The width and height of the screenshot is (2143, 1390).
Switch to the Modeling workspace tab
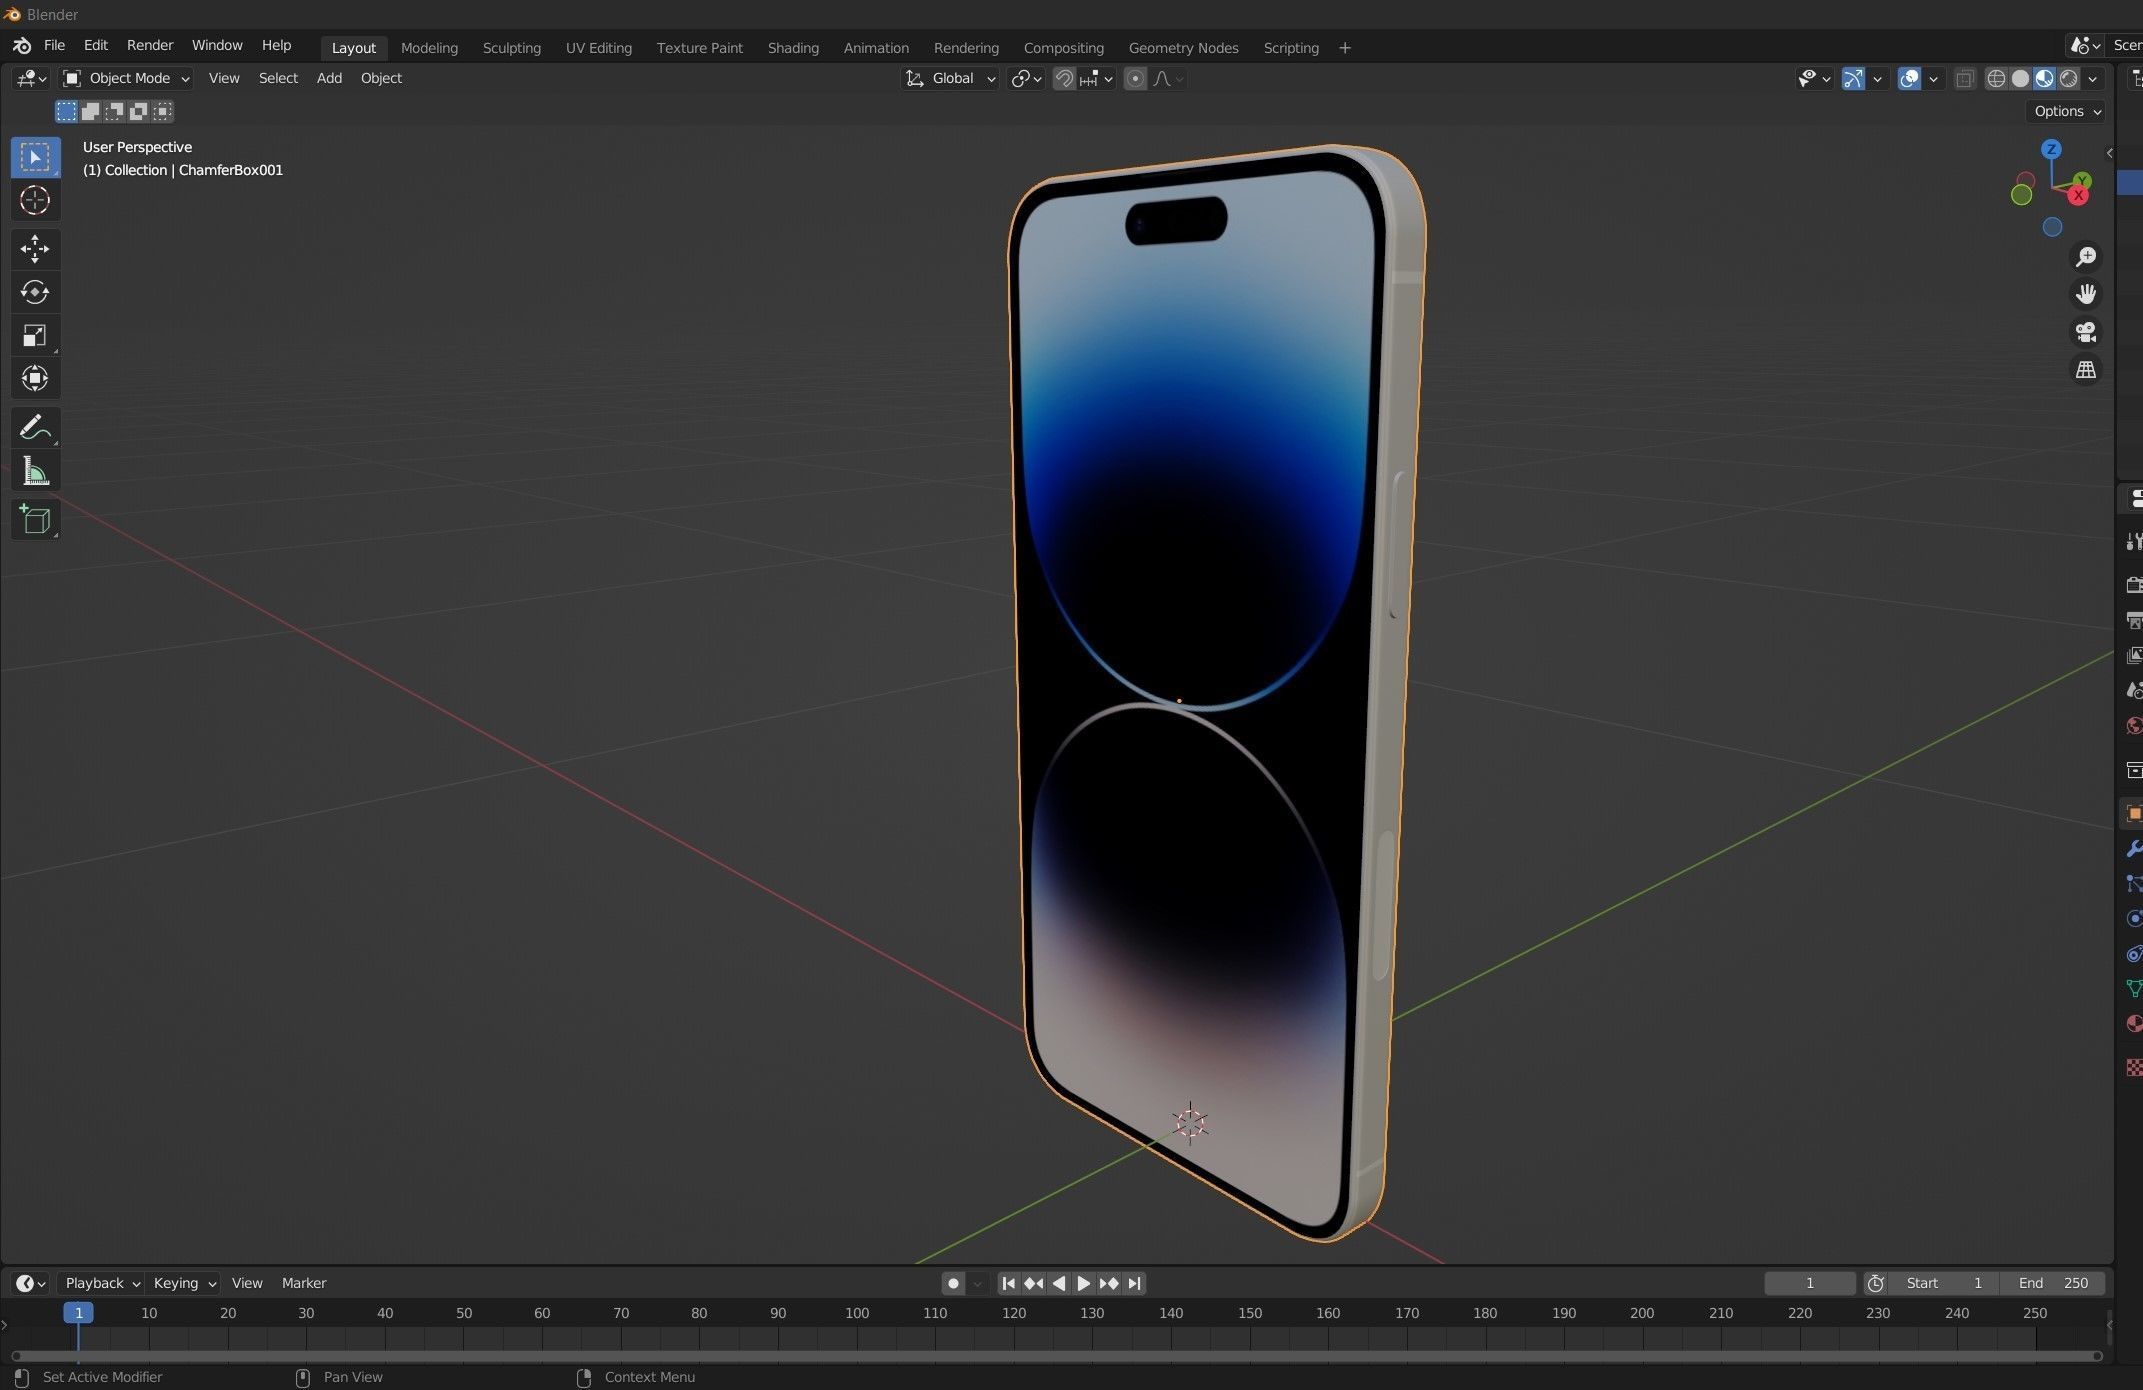pyautogui.click(x=429, y=48)
